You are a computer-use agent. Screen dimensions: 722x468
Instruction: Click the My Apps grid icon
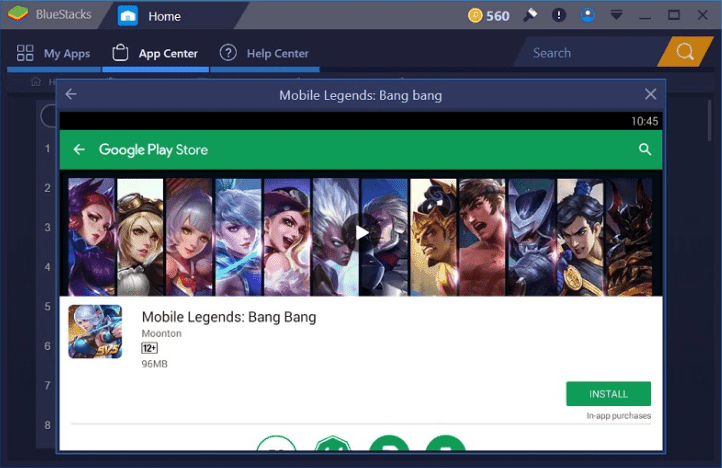pos(25,53)
